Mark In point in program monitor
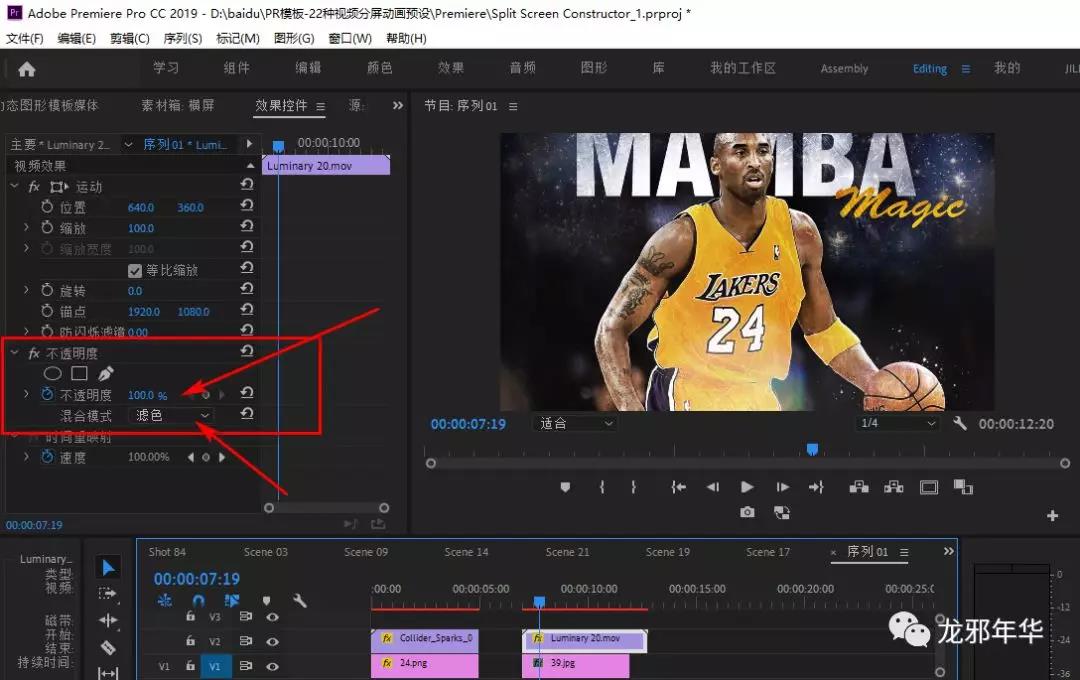This screenshot has height=680, width=1080. click(x=601, y=487)
